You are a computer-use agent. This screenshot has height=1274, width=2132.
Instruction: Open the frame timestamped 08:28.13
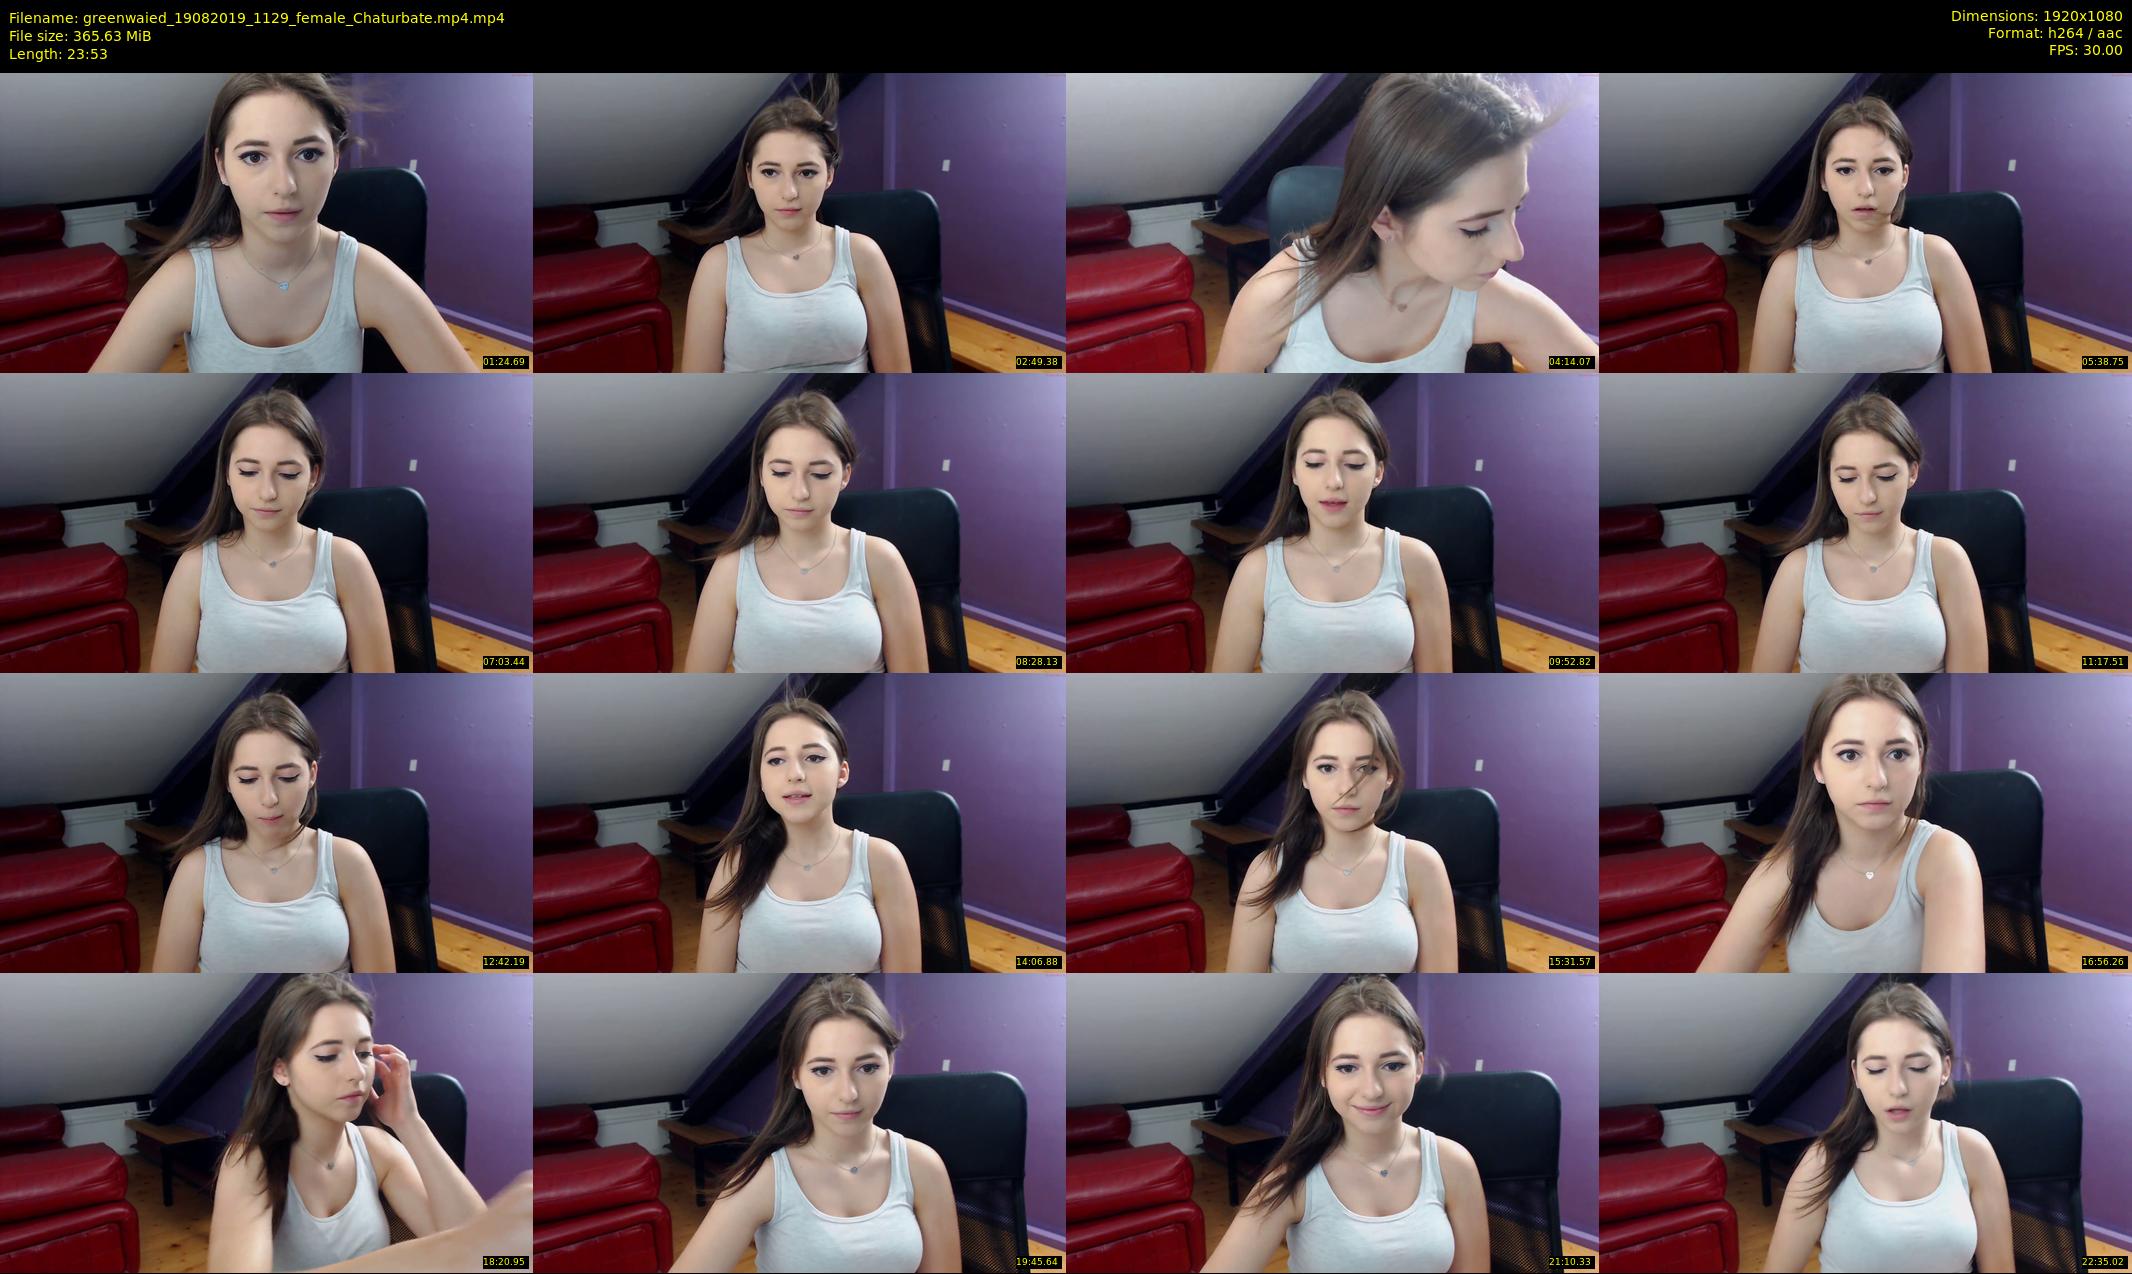tap(799, 522)
